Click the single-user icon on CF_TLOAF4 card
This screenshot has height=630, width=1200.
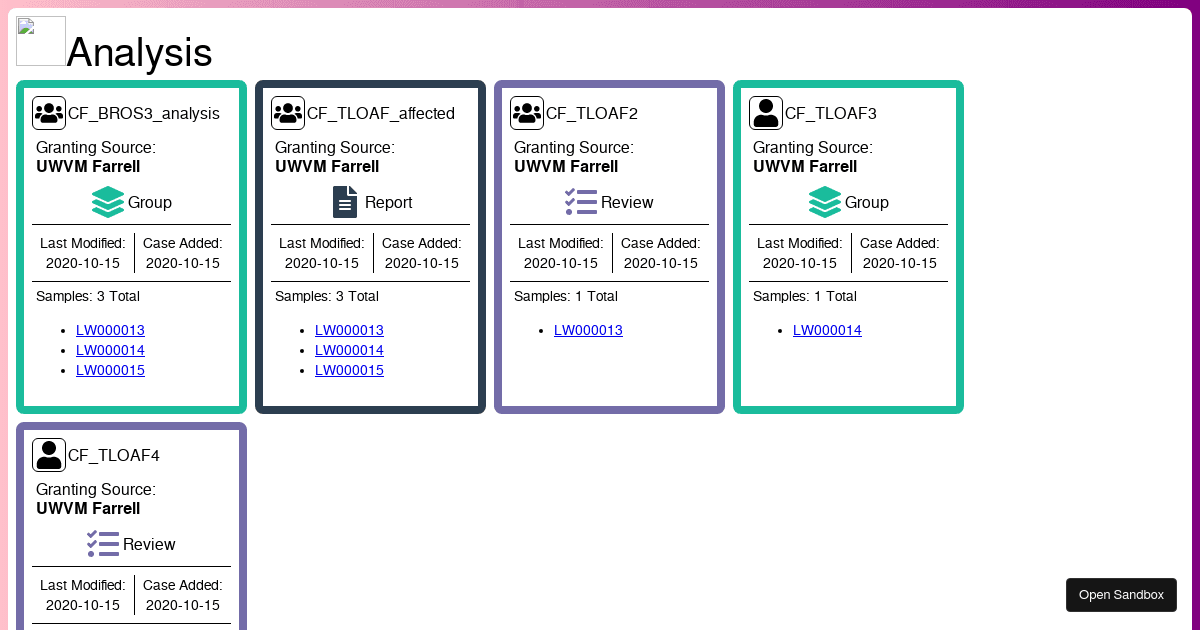(48, 454)
